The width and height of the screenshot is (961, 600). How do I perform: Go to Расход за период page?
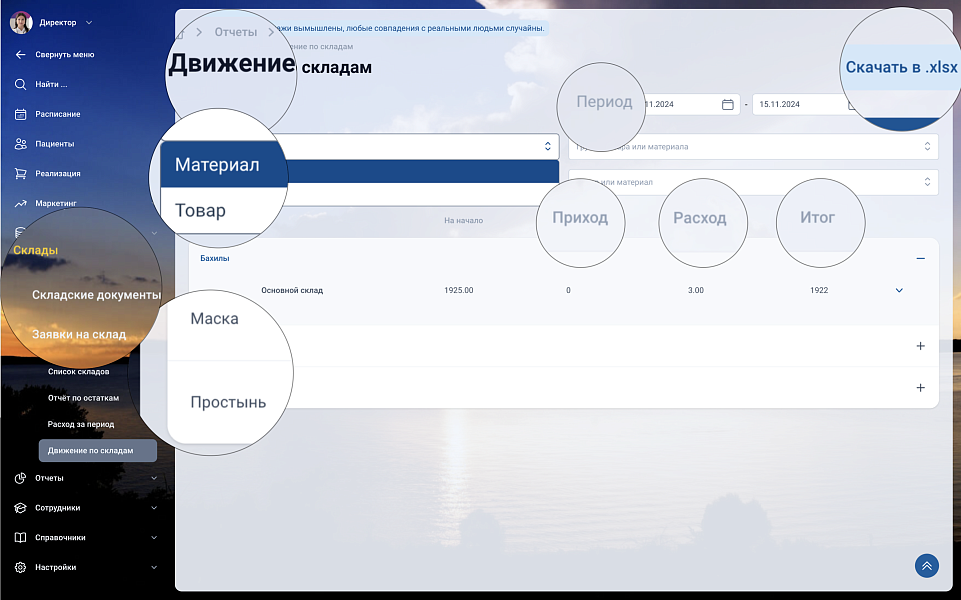tap(81, 424)
